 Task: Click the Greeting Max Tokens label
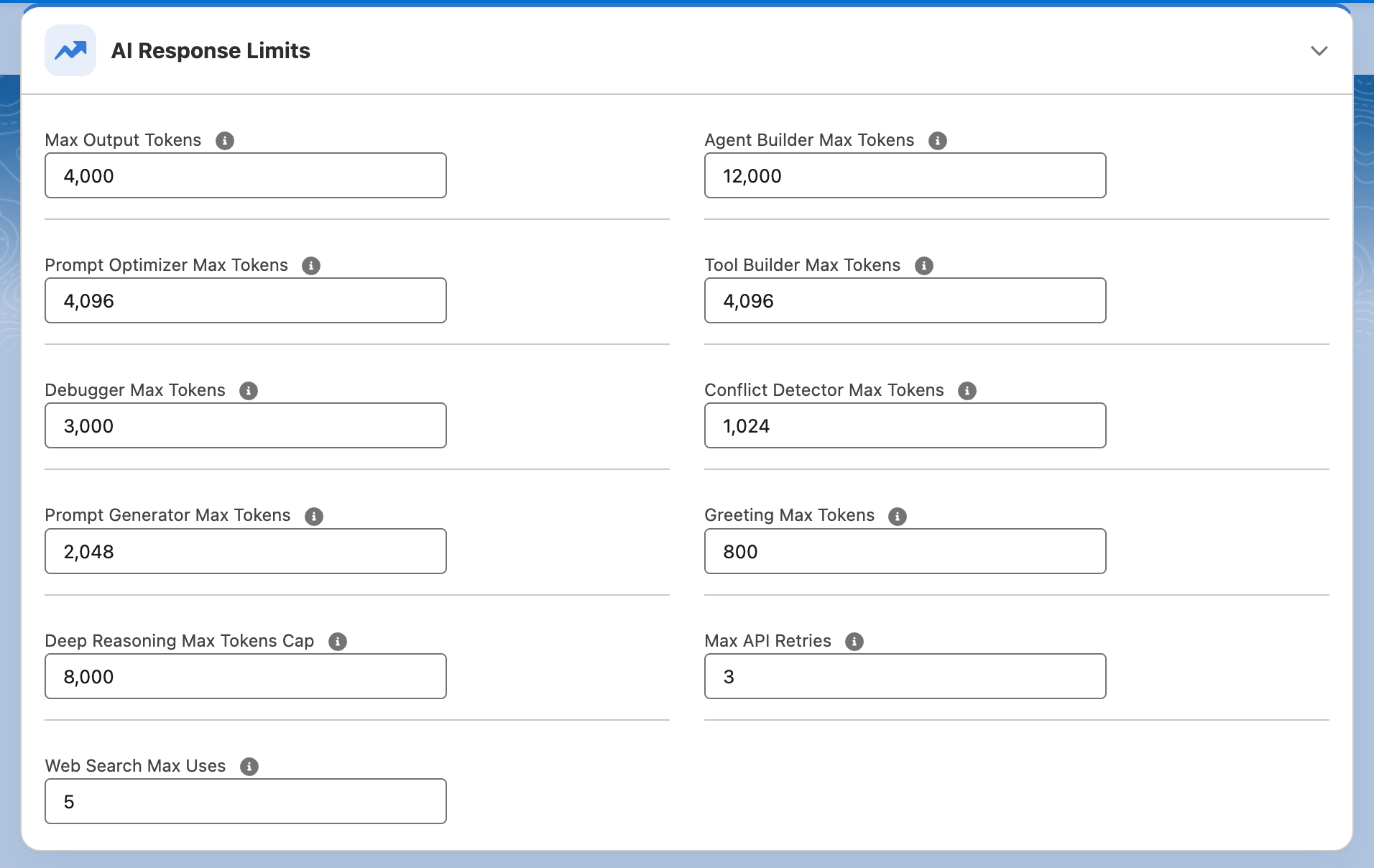[789, 515]
